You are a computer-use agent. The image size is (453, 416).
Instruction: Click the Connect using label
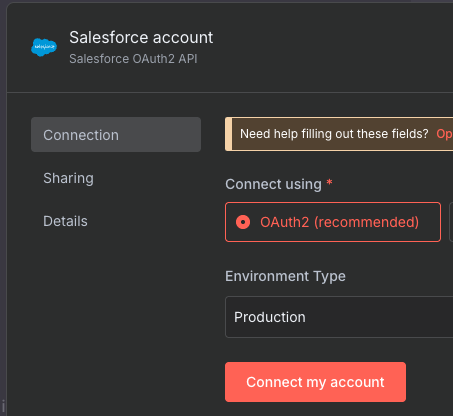click(273, 184)
